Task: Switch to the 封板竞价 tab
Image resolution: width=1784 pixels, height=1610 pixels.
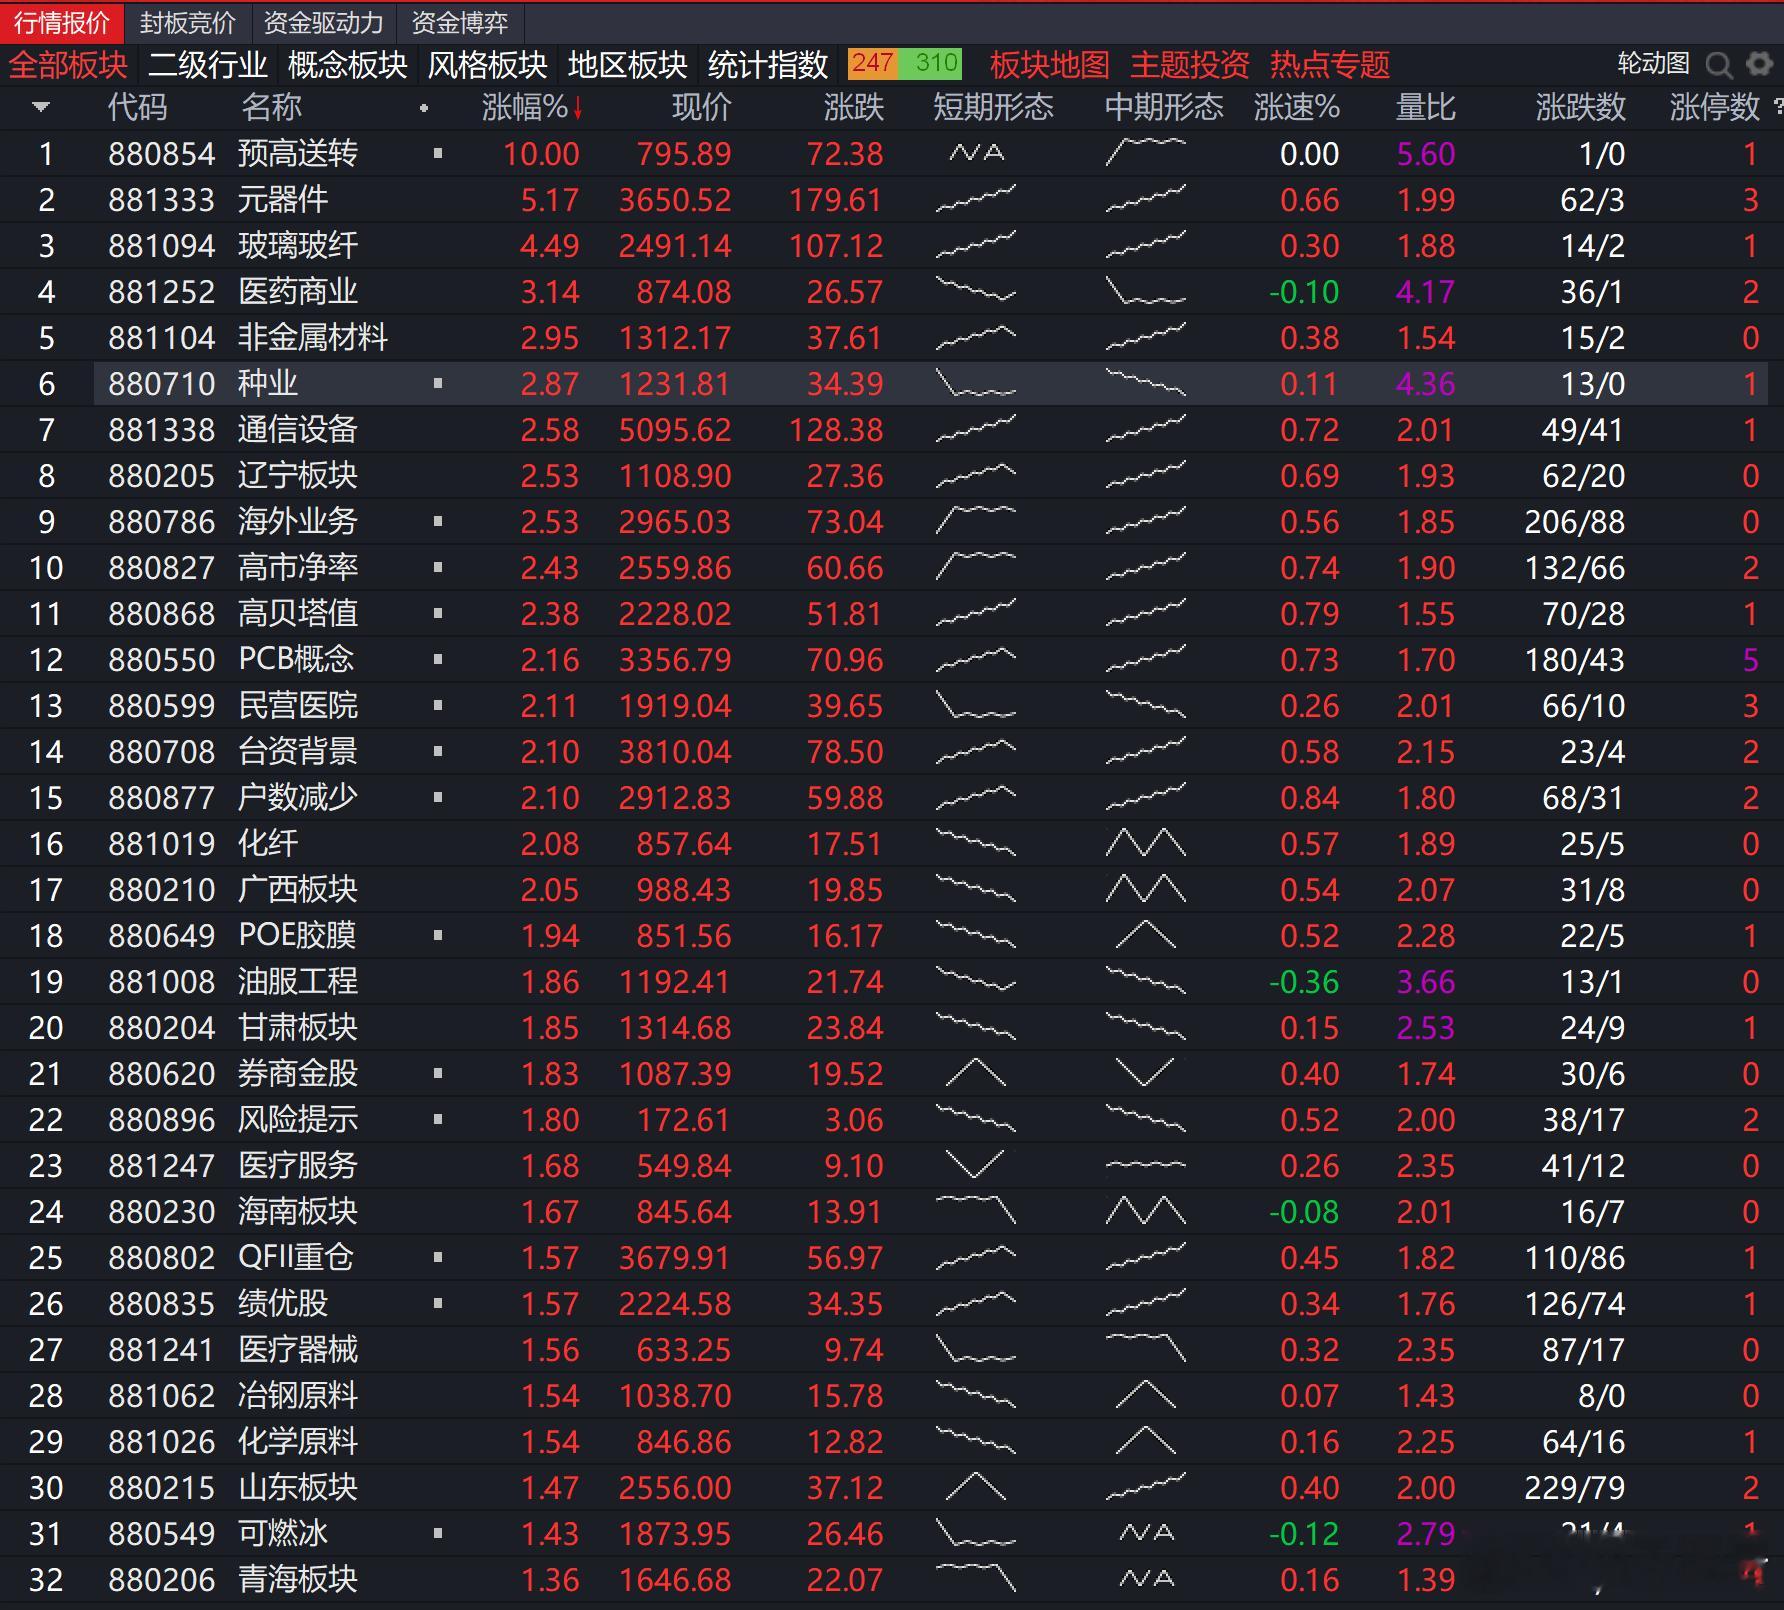Action: pos(188,22)
